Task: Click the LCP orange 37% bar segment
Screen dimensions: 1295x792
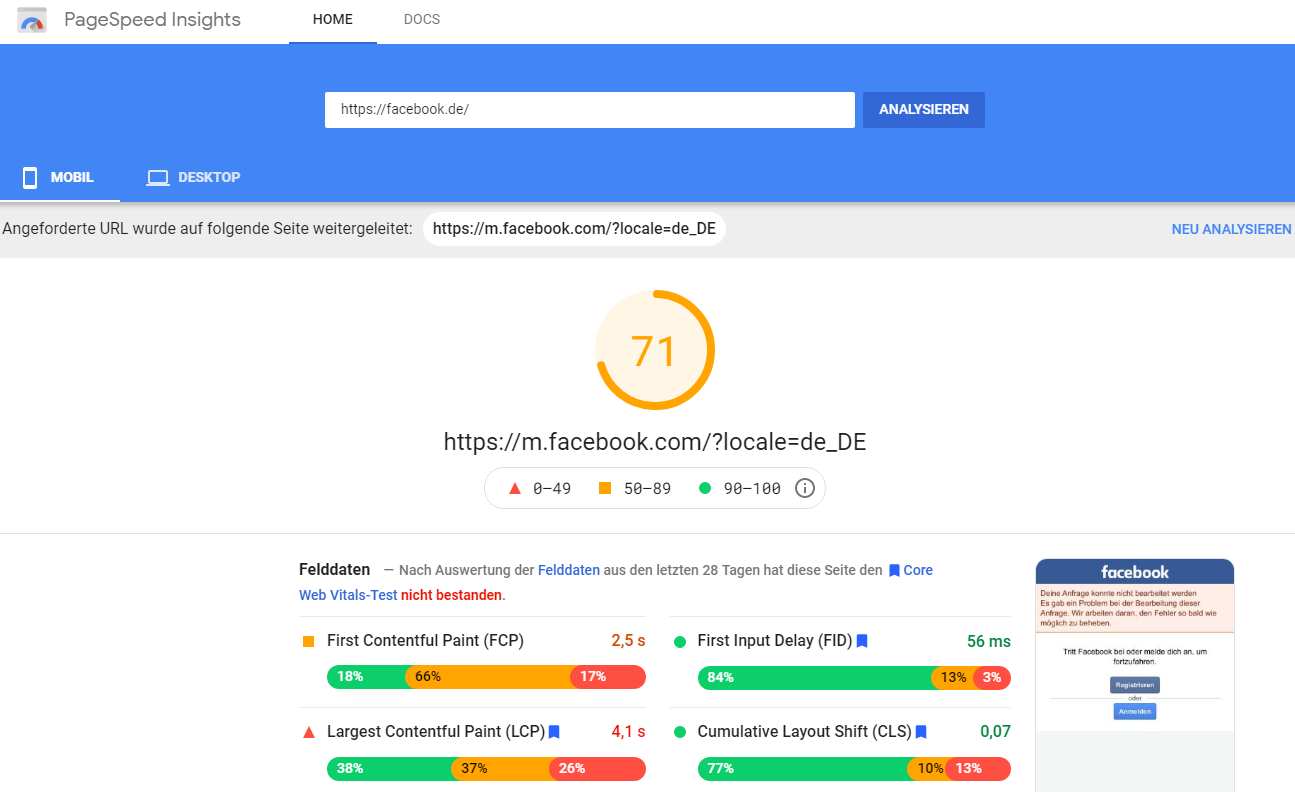Action: [x=500, y=769]
